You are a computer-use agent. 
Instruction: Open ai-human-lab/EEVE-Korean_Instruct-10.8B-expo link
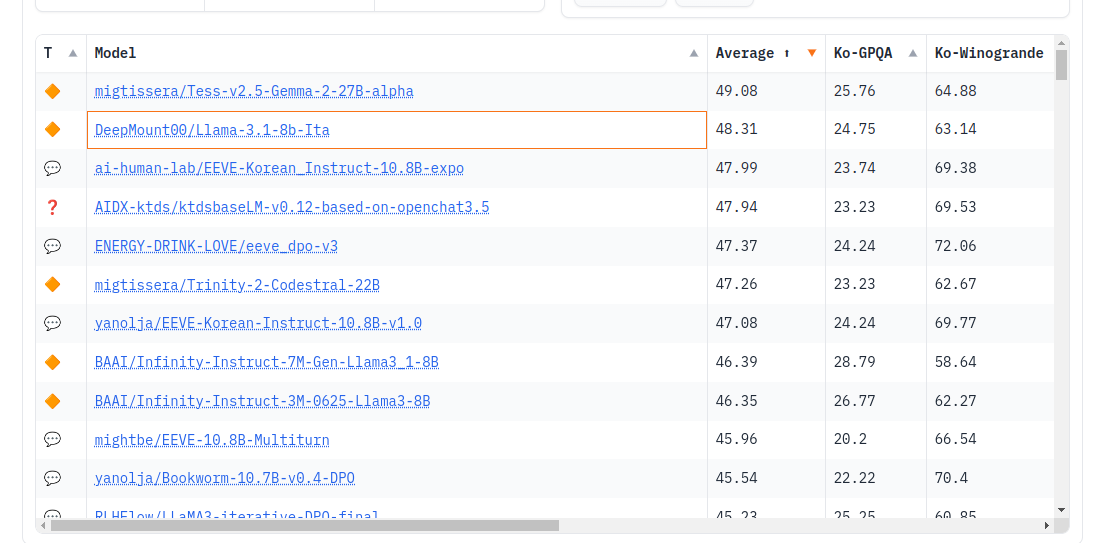click(x=279, y=169)
